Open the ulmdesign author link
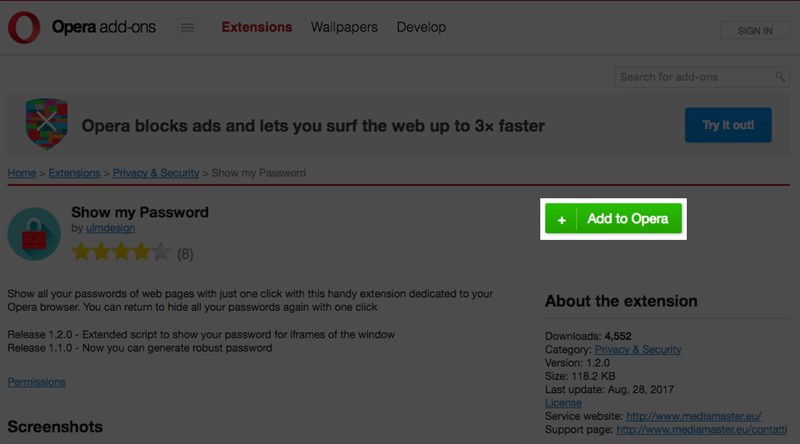 coord(111,228)
